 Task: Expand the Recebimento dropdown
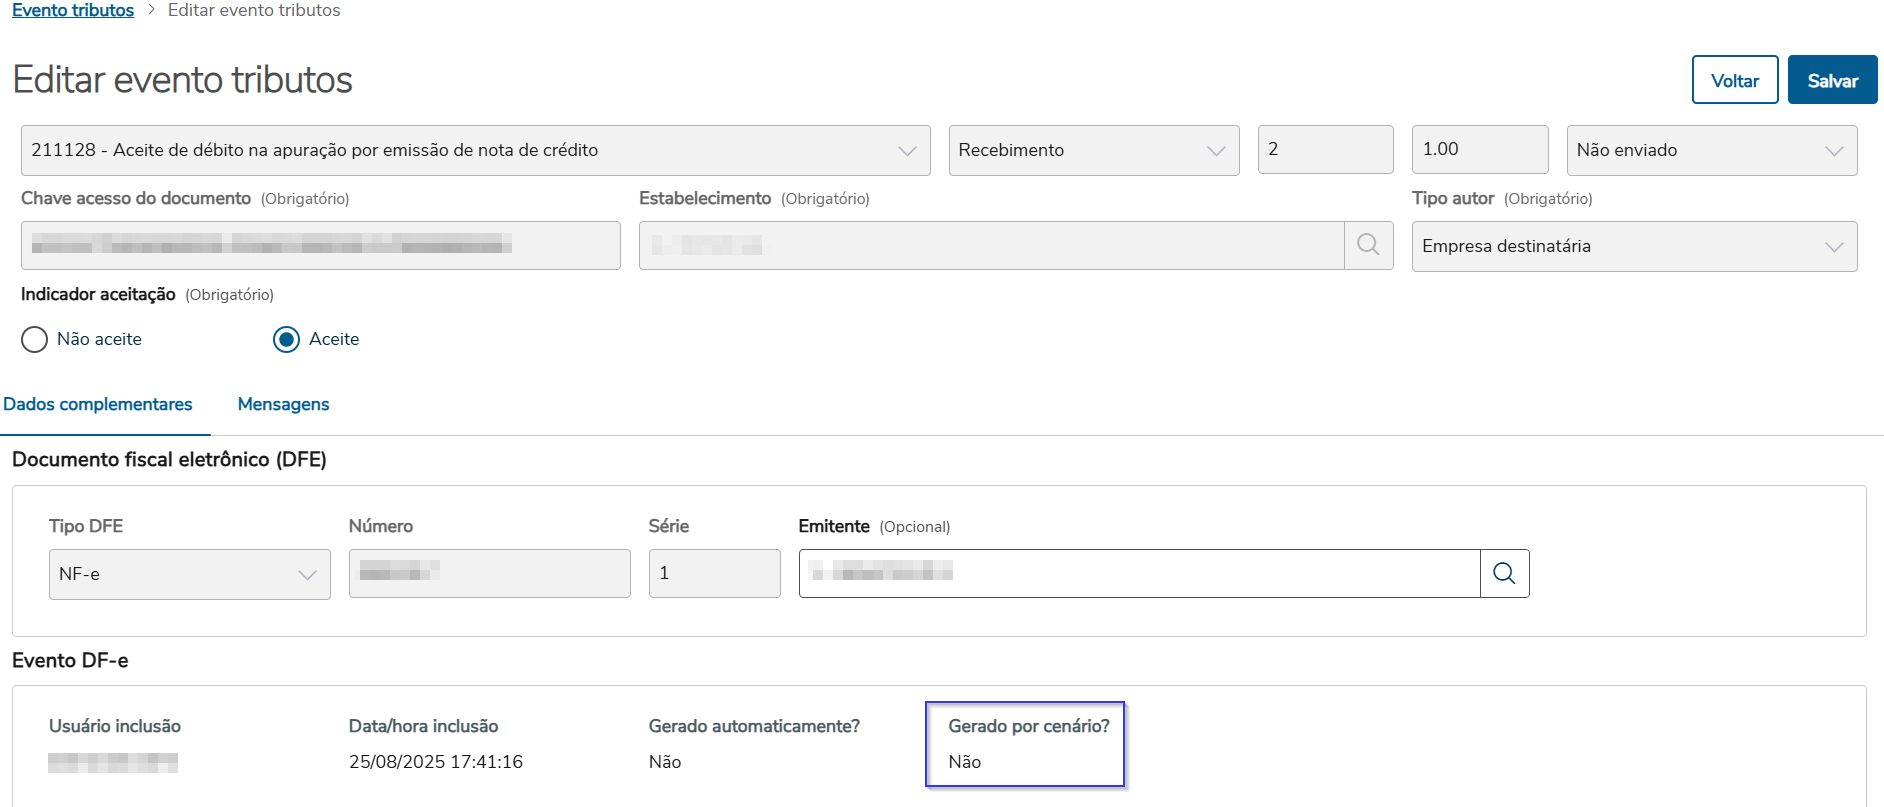pos(1093,150)
